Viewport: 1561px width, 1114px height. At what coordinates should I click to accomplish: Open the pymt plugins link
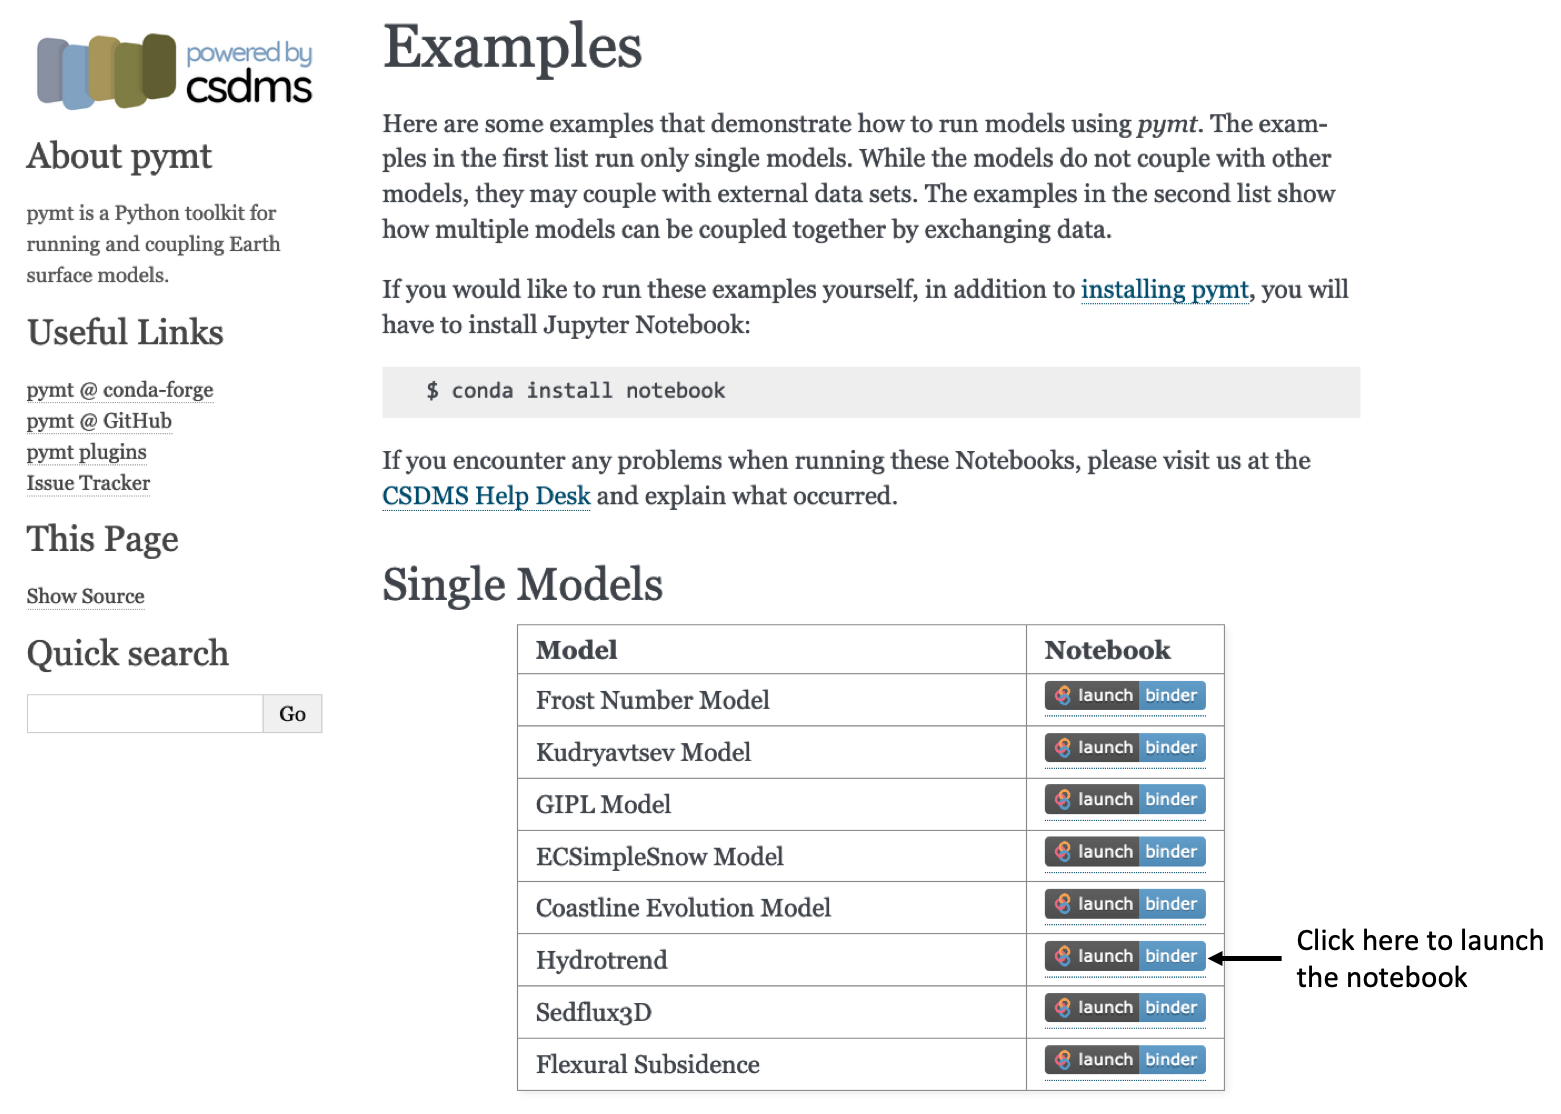click(87, 451)
